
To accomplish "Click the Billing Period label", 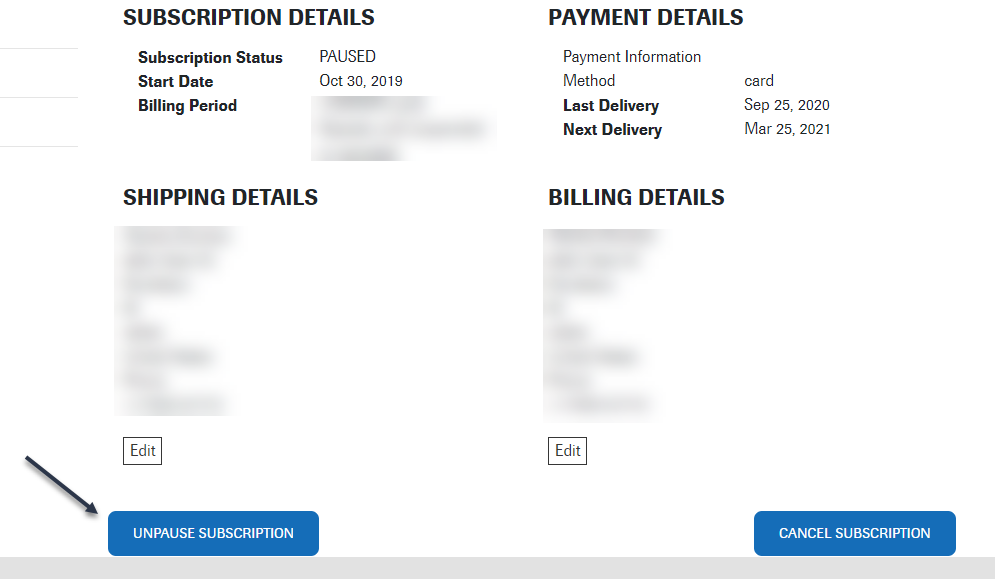I will tap(187, 105).
